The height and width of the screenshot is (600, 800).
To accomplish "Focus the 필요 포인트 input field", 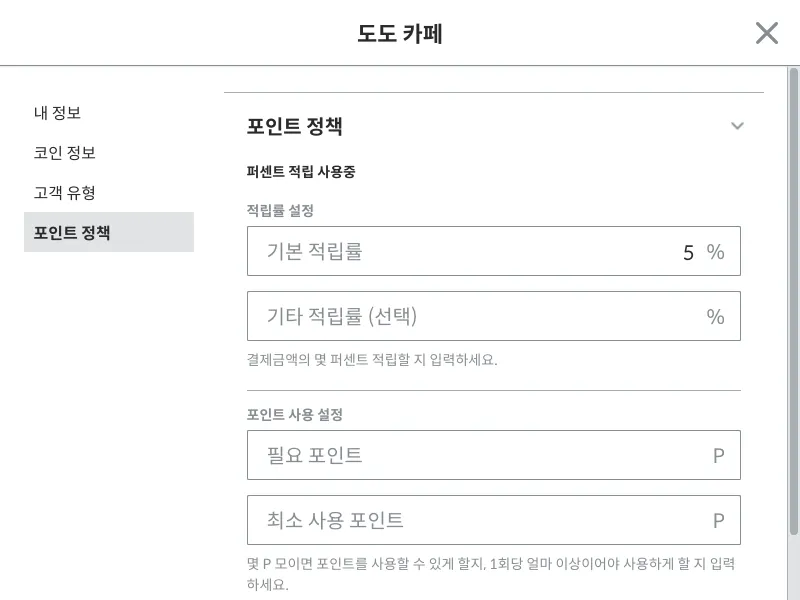I will 493,455.
